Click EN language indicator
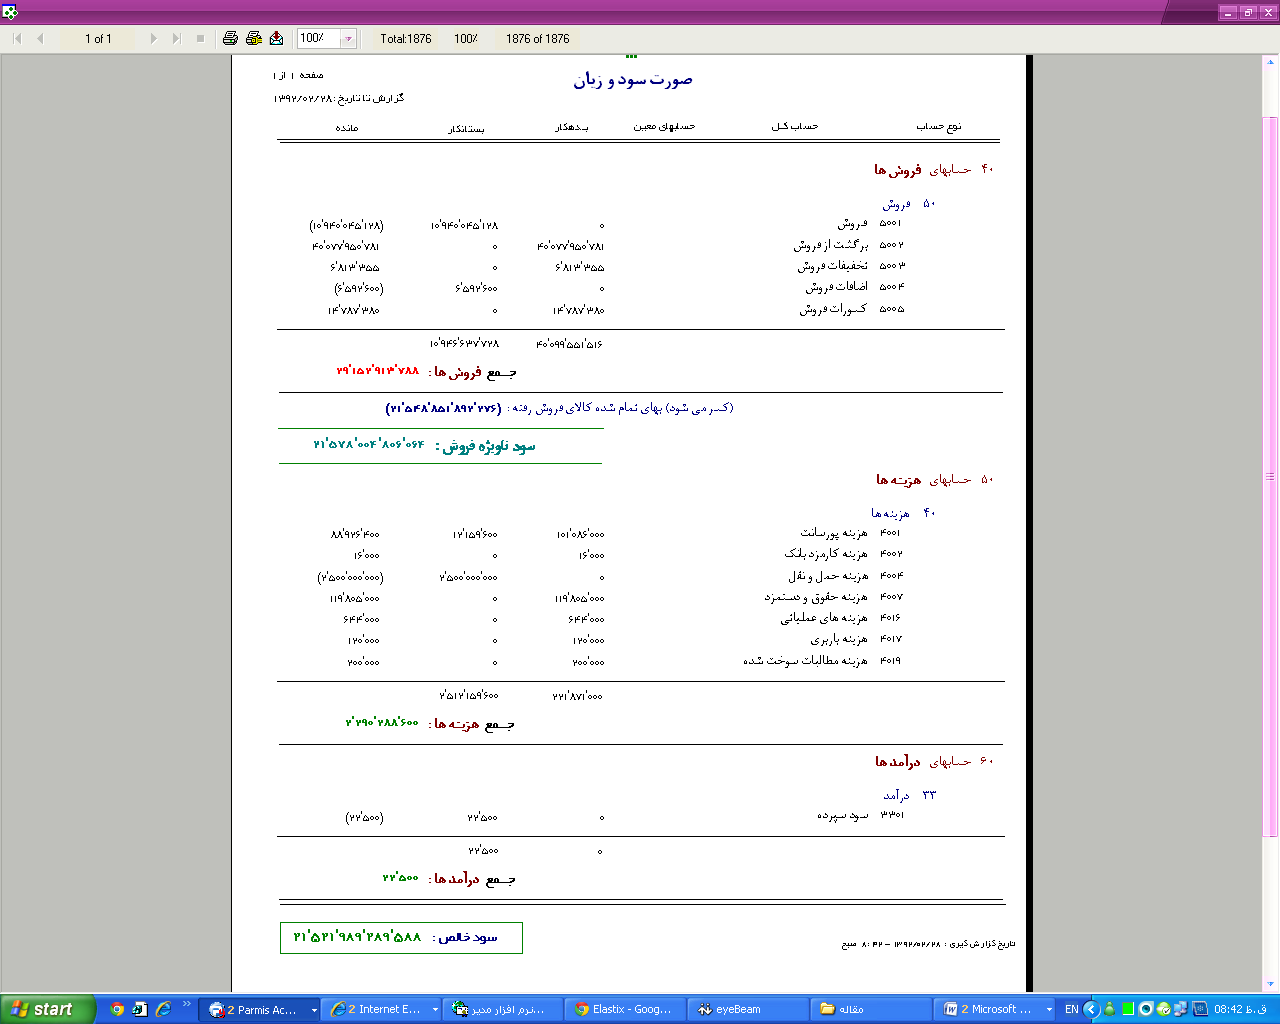The width and height of the screenshot is (1280, 1024). coord(1071,1010)
